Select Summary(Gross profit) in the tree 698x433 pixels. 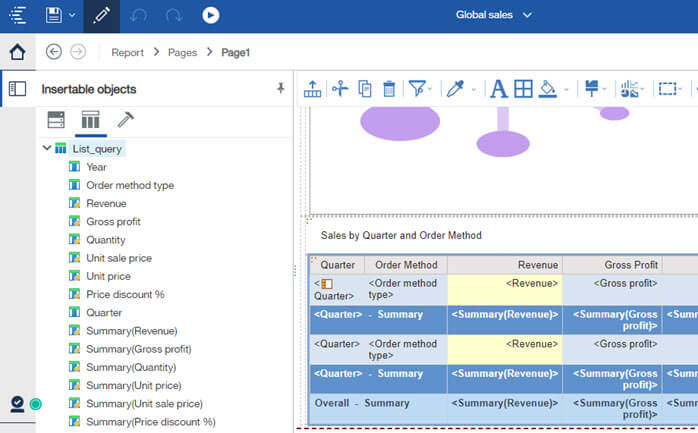(138, 349)
